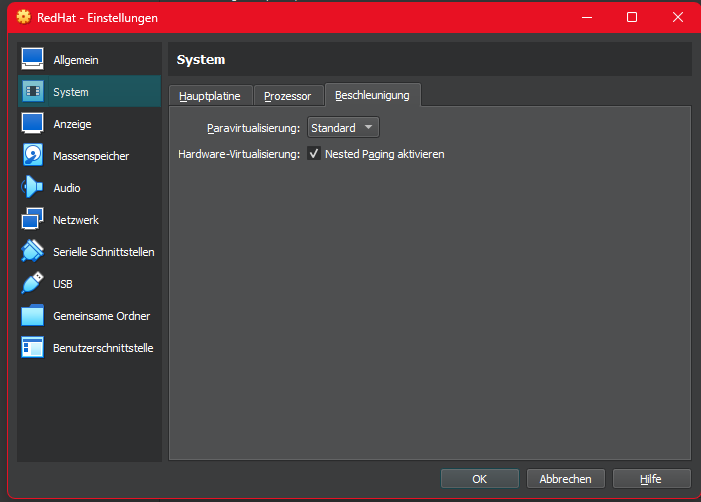Click the Abbrechen button

point(566,479)
